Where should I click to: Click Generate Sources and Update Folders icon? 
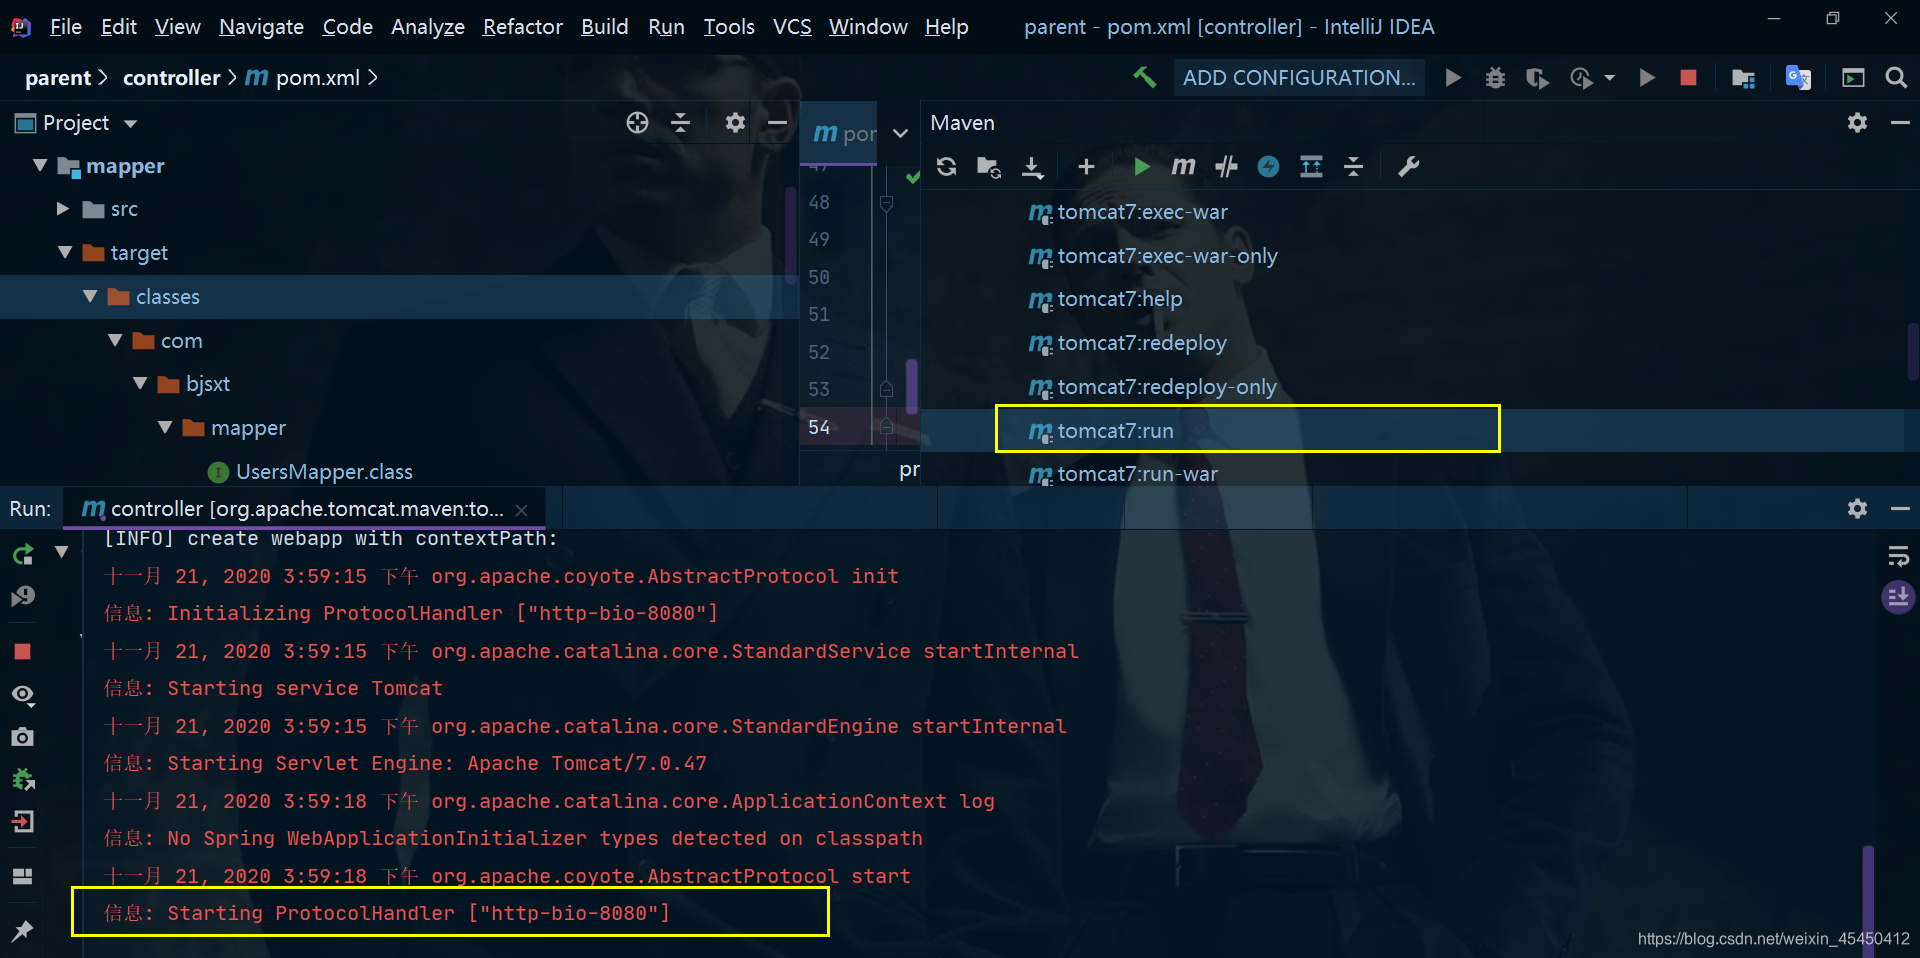click(x=989, y=167)
